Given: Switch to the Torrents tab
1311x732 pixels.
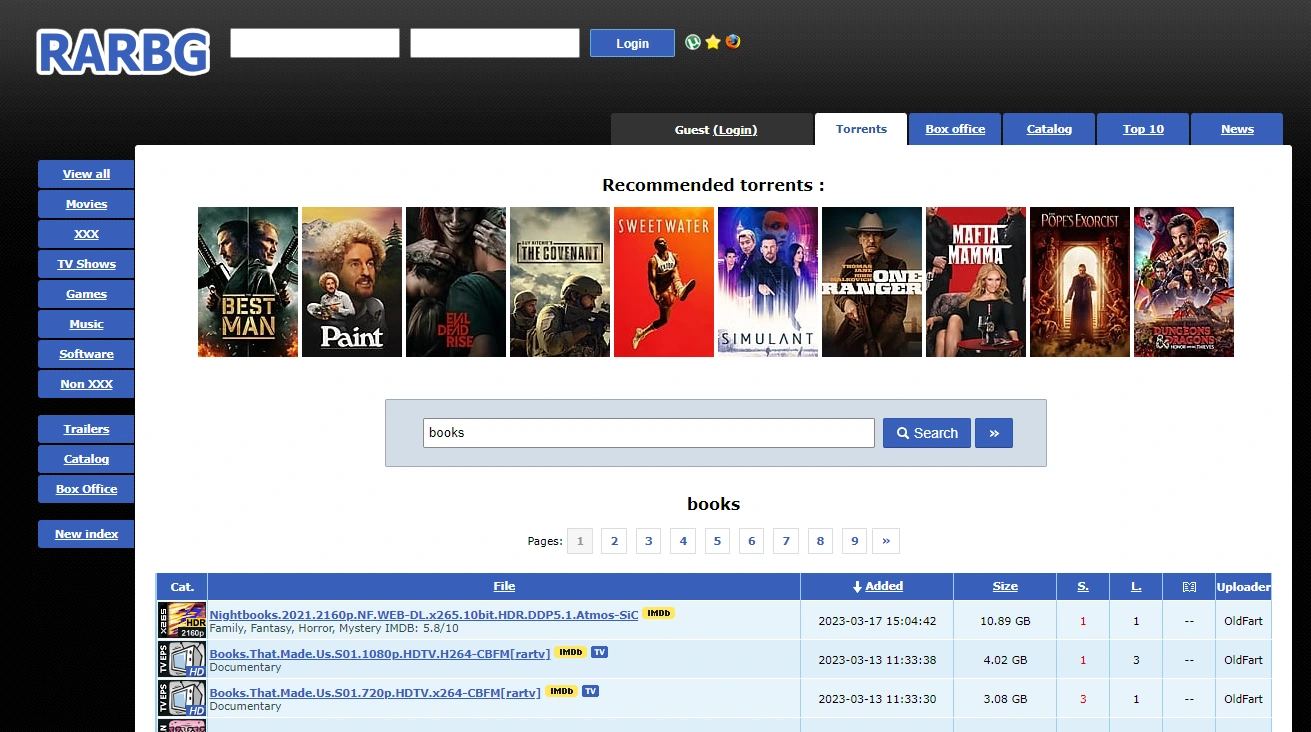Looking at the screenshot, I should 861,129.
